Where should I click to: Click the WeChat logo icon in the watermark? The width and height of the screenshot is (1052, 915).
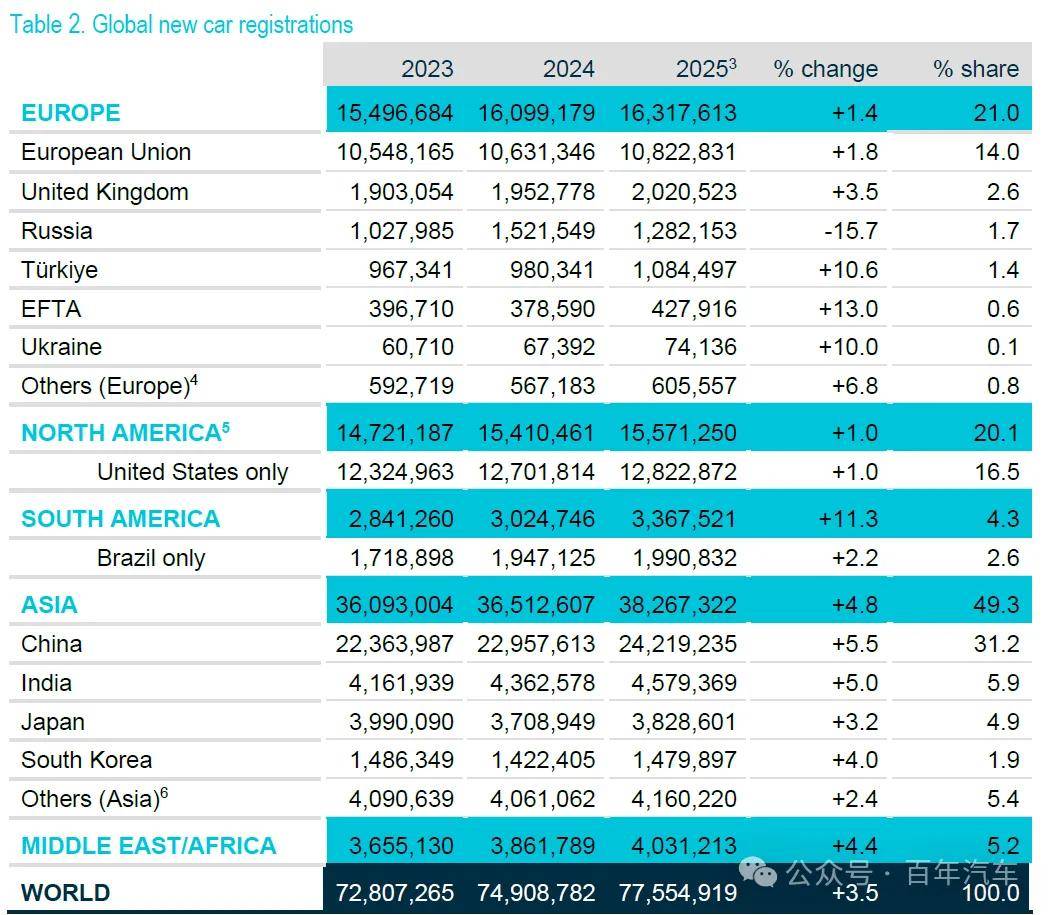tap(757, 873)
